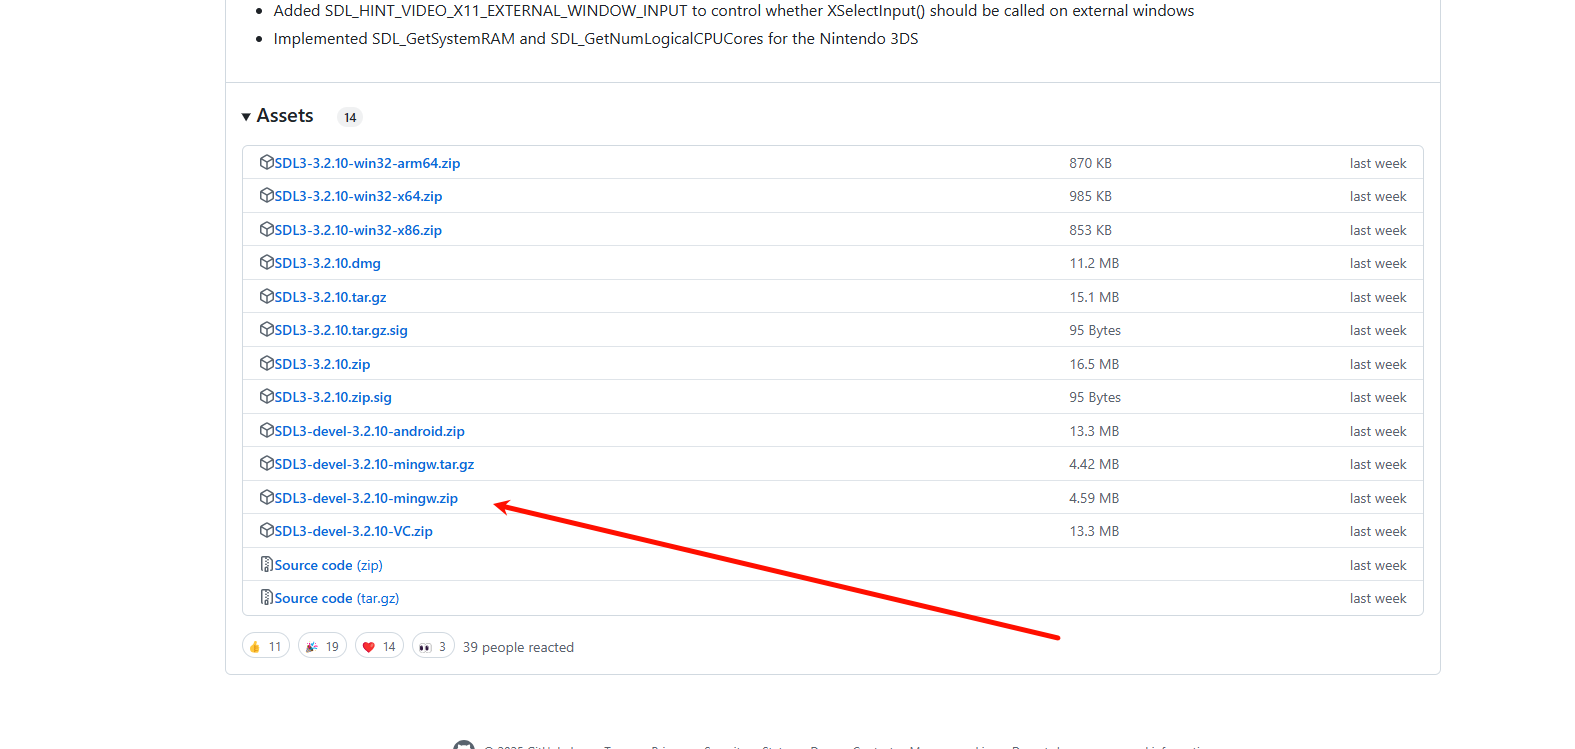The image size is (1575, 749).
Task: Click the 985 KB size value
Action: 1090,196
